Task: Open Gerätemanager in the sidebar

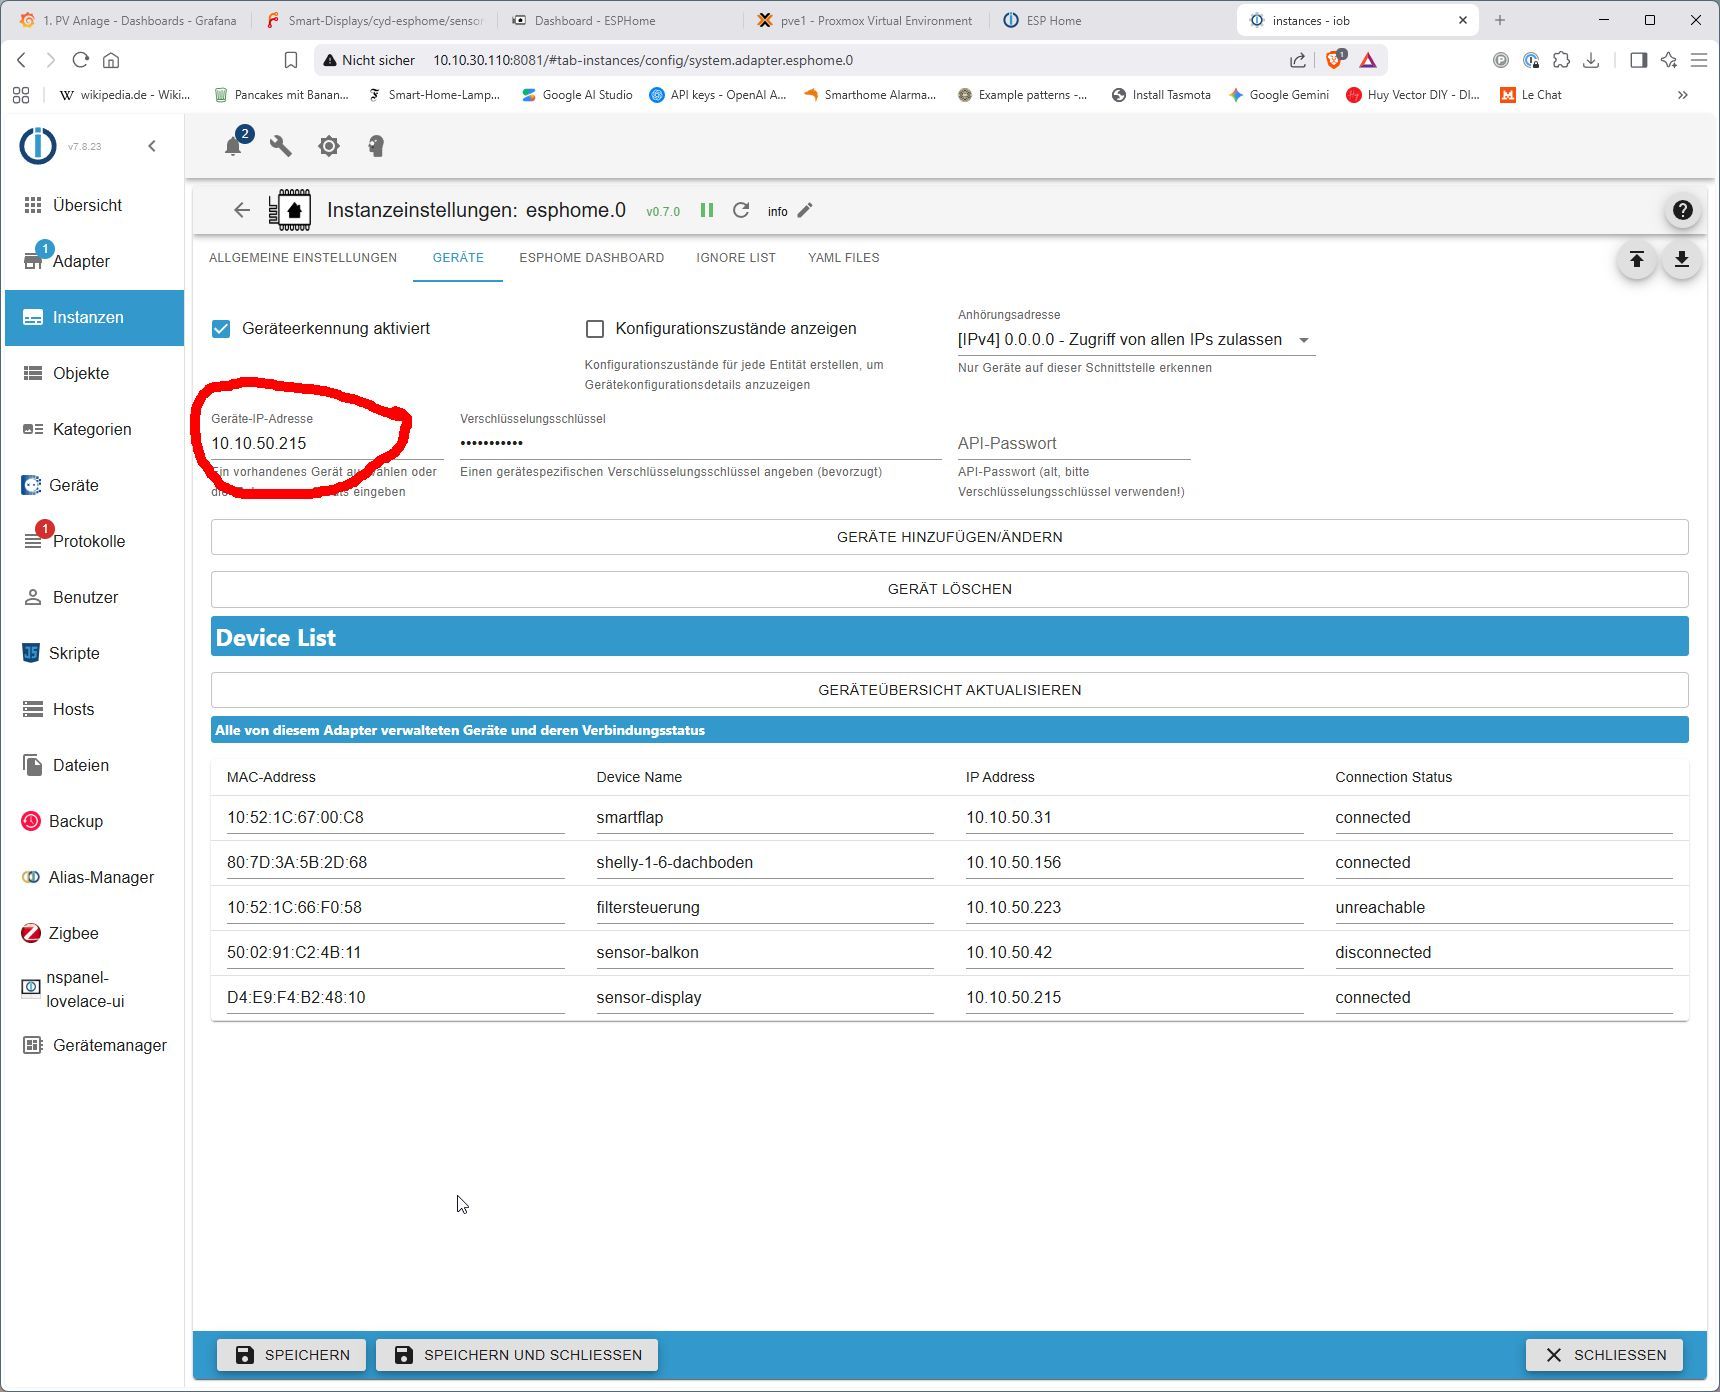Action: click(x=94, y=1045)
